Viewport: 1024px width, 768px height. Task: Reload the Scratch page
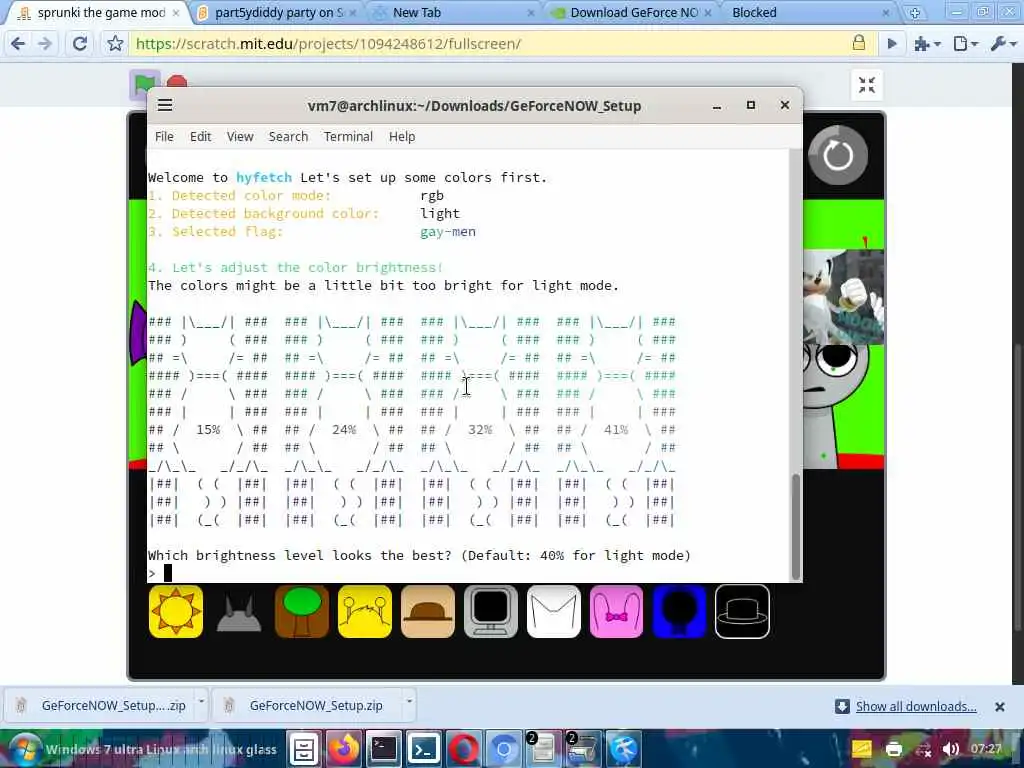80,44
